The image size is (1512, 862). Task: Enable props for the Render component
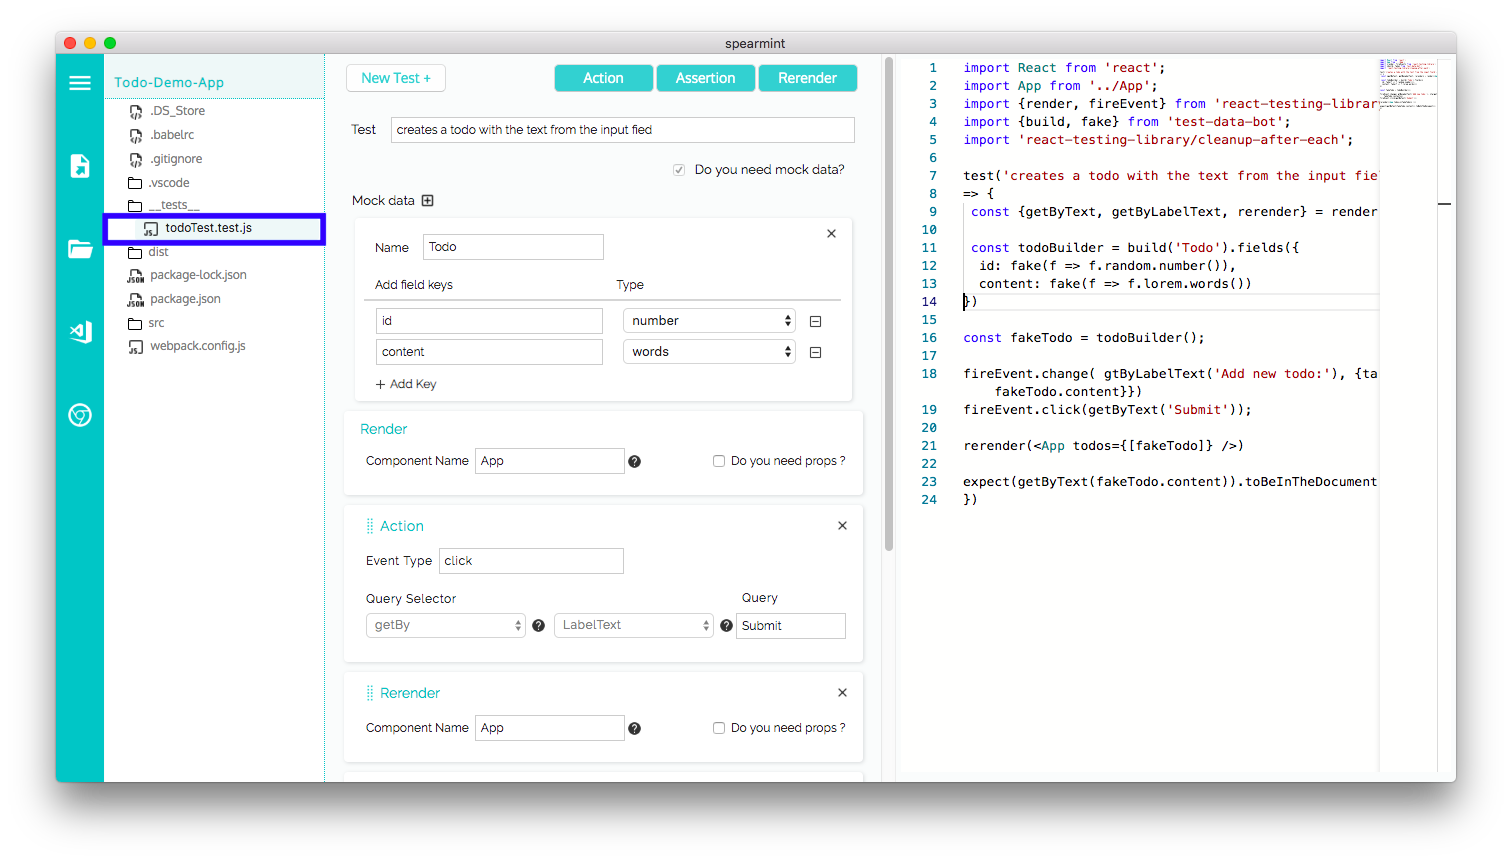tap(719, 461)
